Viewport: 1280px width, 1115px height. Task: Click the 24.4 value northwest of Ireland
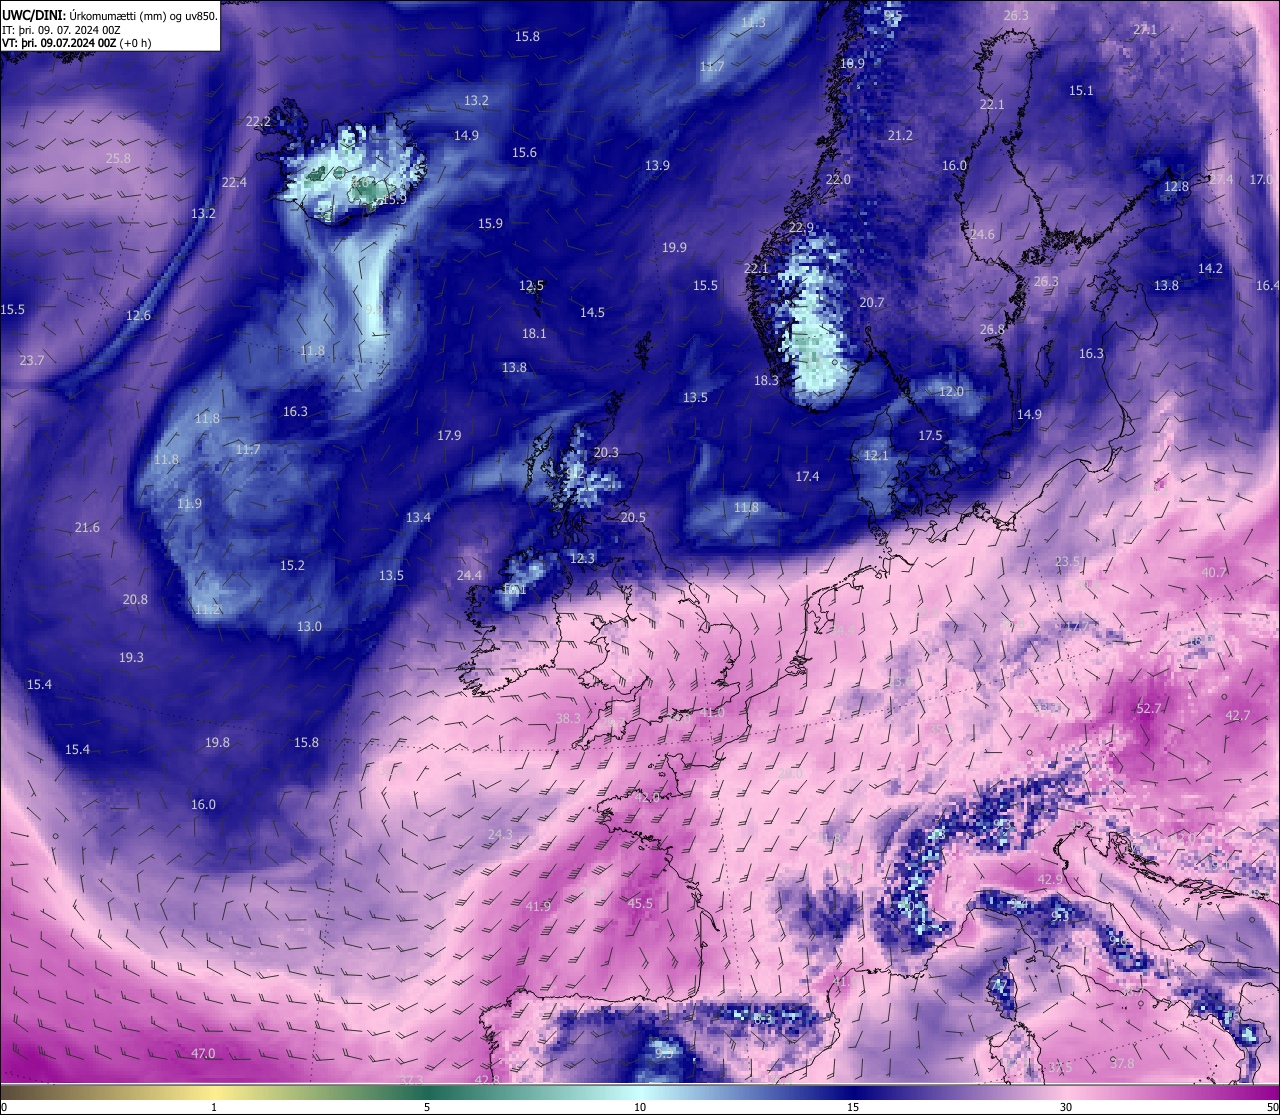(x=469, y=576)
